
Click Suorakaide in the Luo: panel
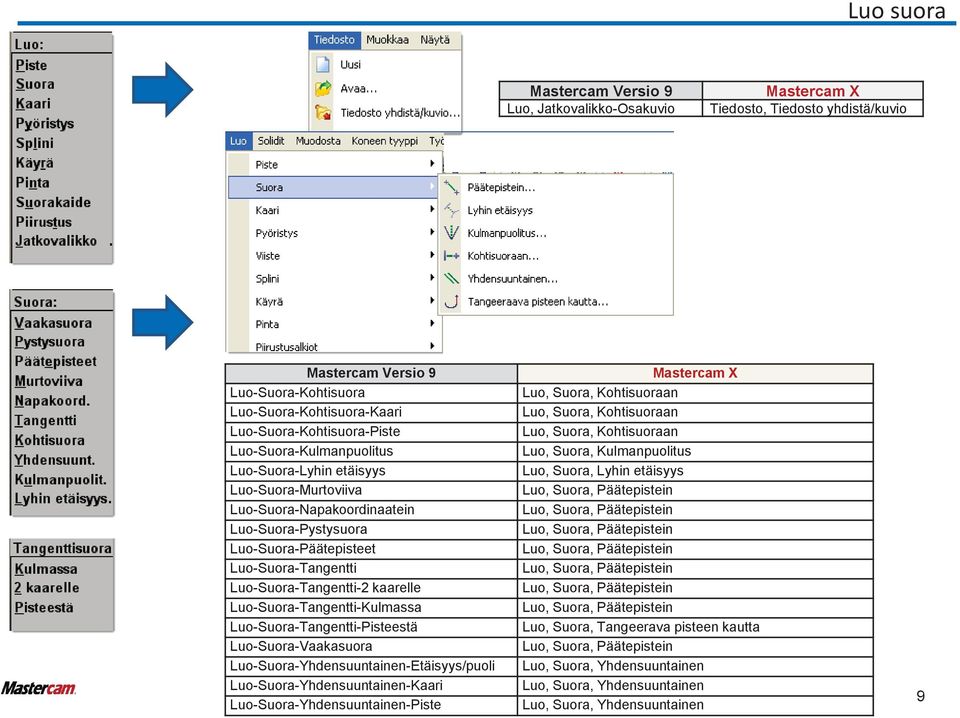tap(53, 202)
